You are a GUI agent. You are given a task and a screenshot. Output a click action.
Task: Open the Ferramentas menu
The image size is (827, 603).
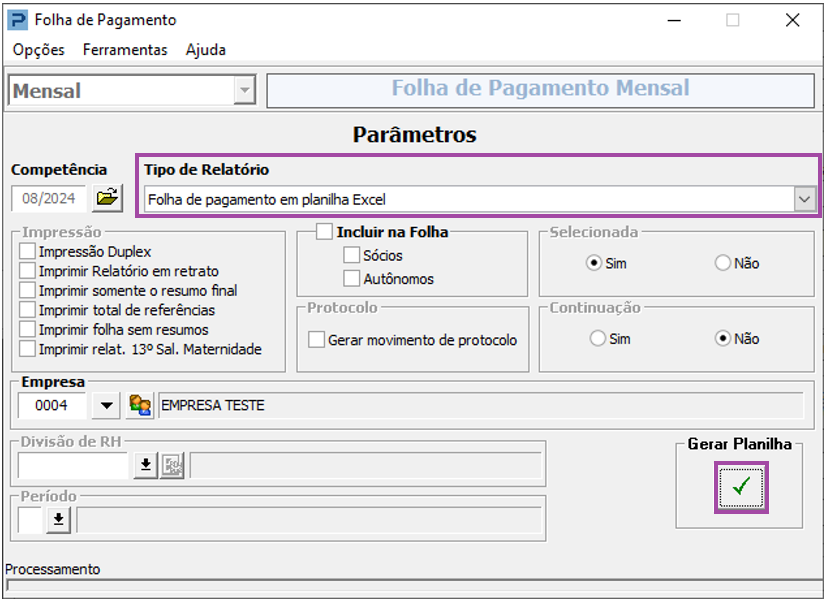click(x=125, y=50)
